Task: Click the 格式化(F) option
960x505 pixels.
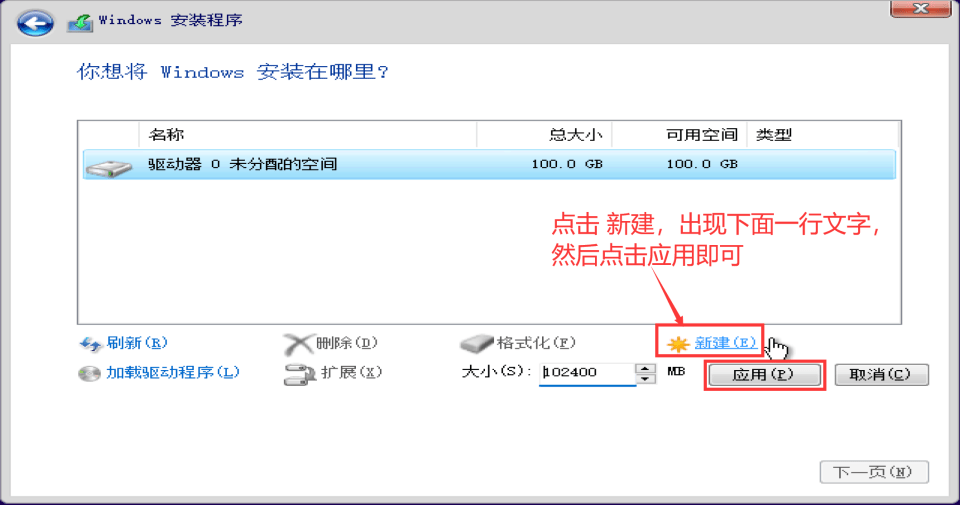Action: tap(536, 343)
